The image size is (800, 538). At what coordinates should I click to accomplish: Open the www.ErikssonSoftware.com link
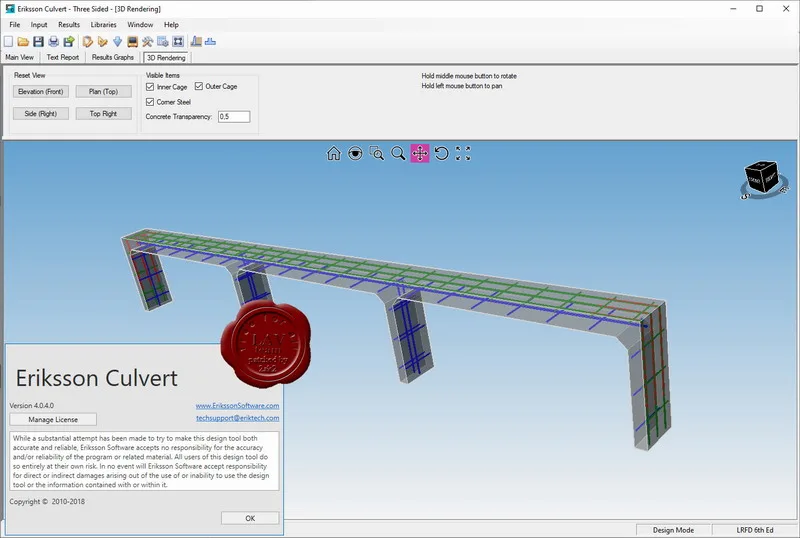[x=237, y=406]
